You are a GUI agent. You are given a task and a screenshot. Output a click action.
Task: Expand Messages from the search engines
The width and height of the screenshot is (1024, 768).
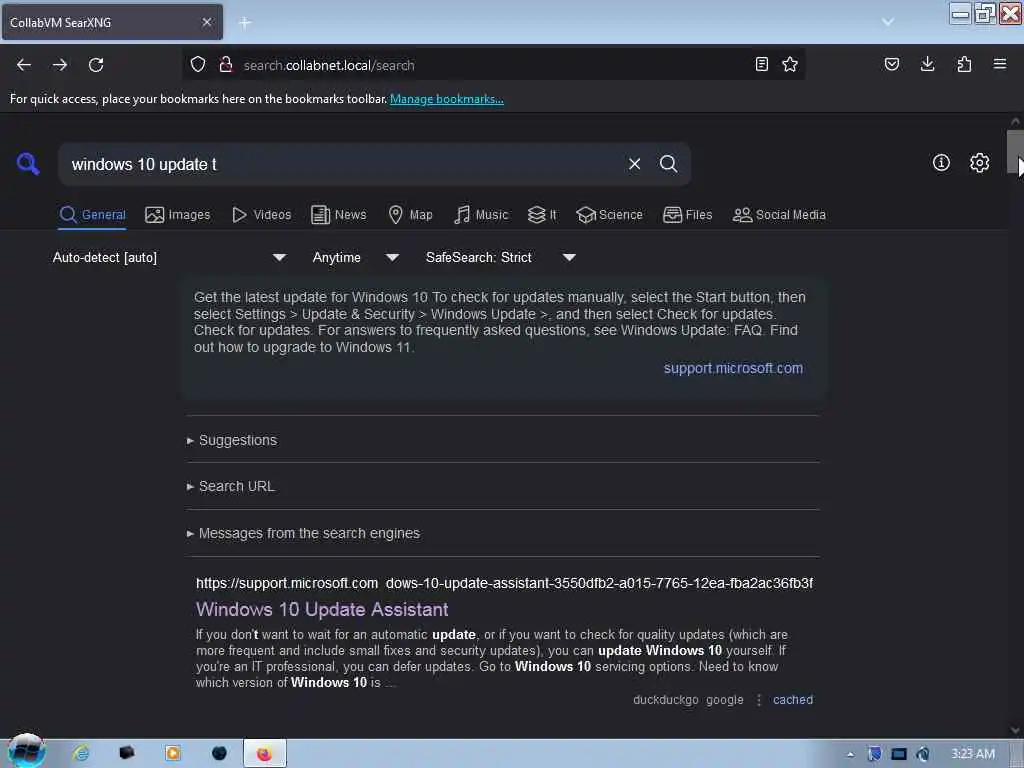point(303,534)
